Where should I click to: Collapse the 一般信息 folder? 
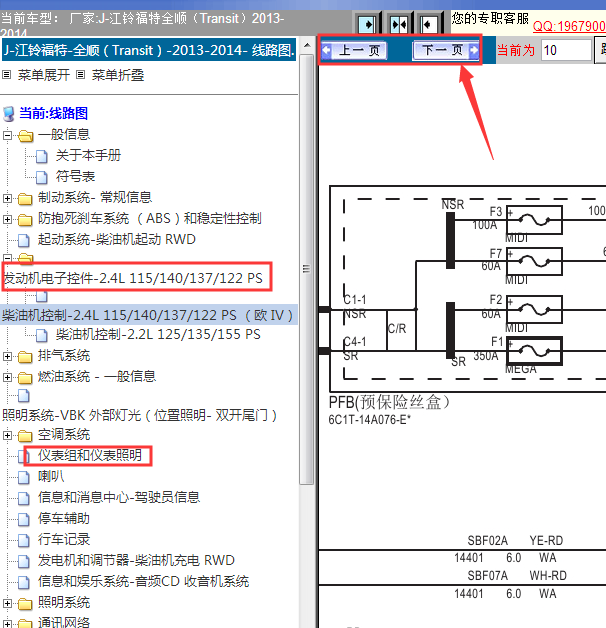click(x=7, y=135)
